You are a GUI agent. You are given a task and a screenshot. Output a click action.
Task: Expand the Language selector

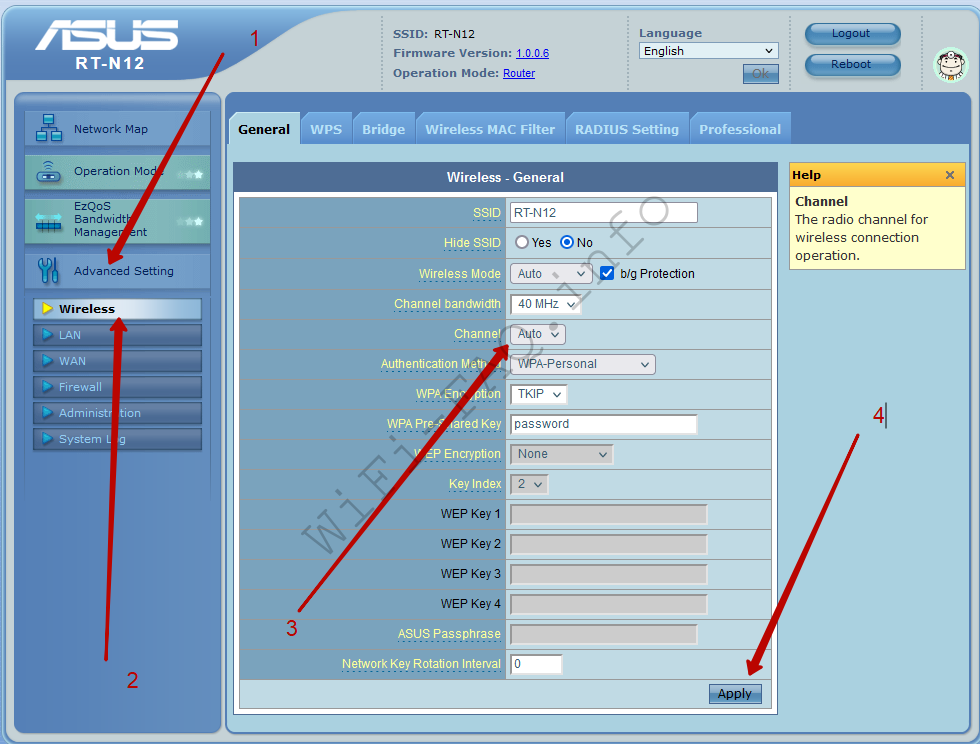708,51
